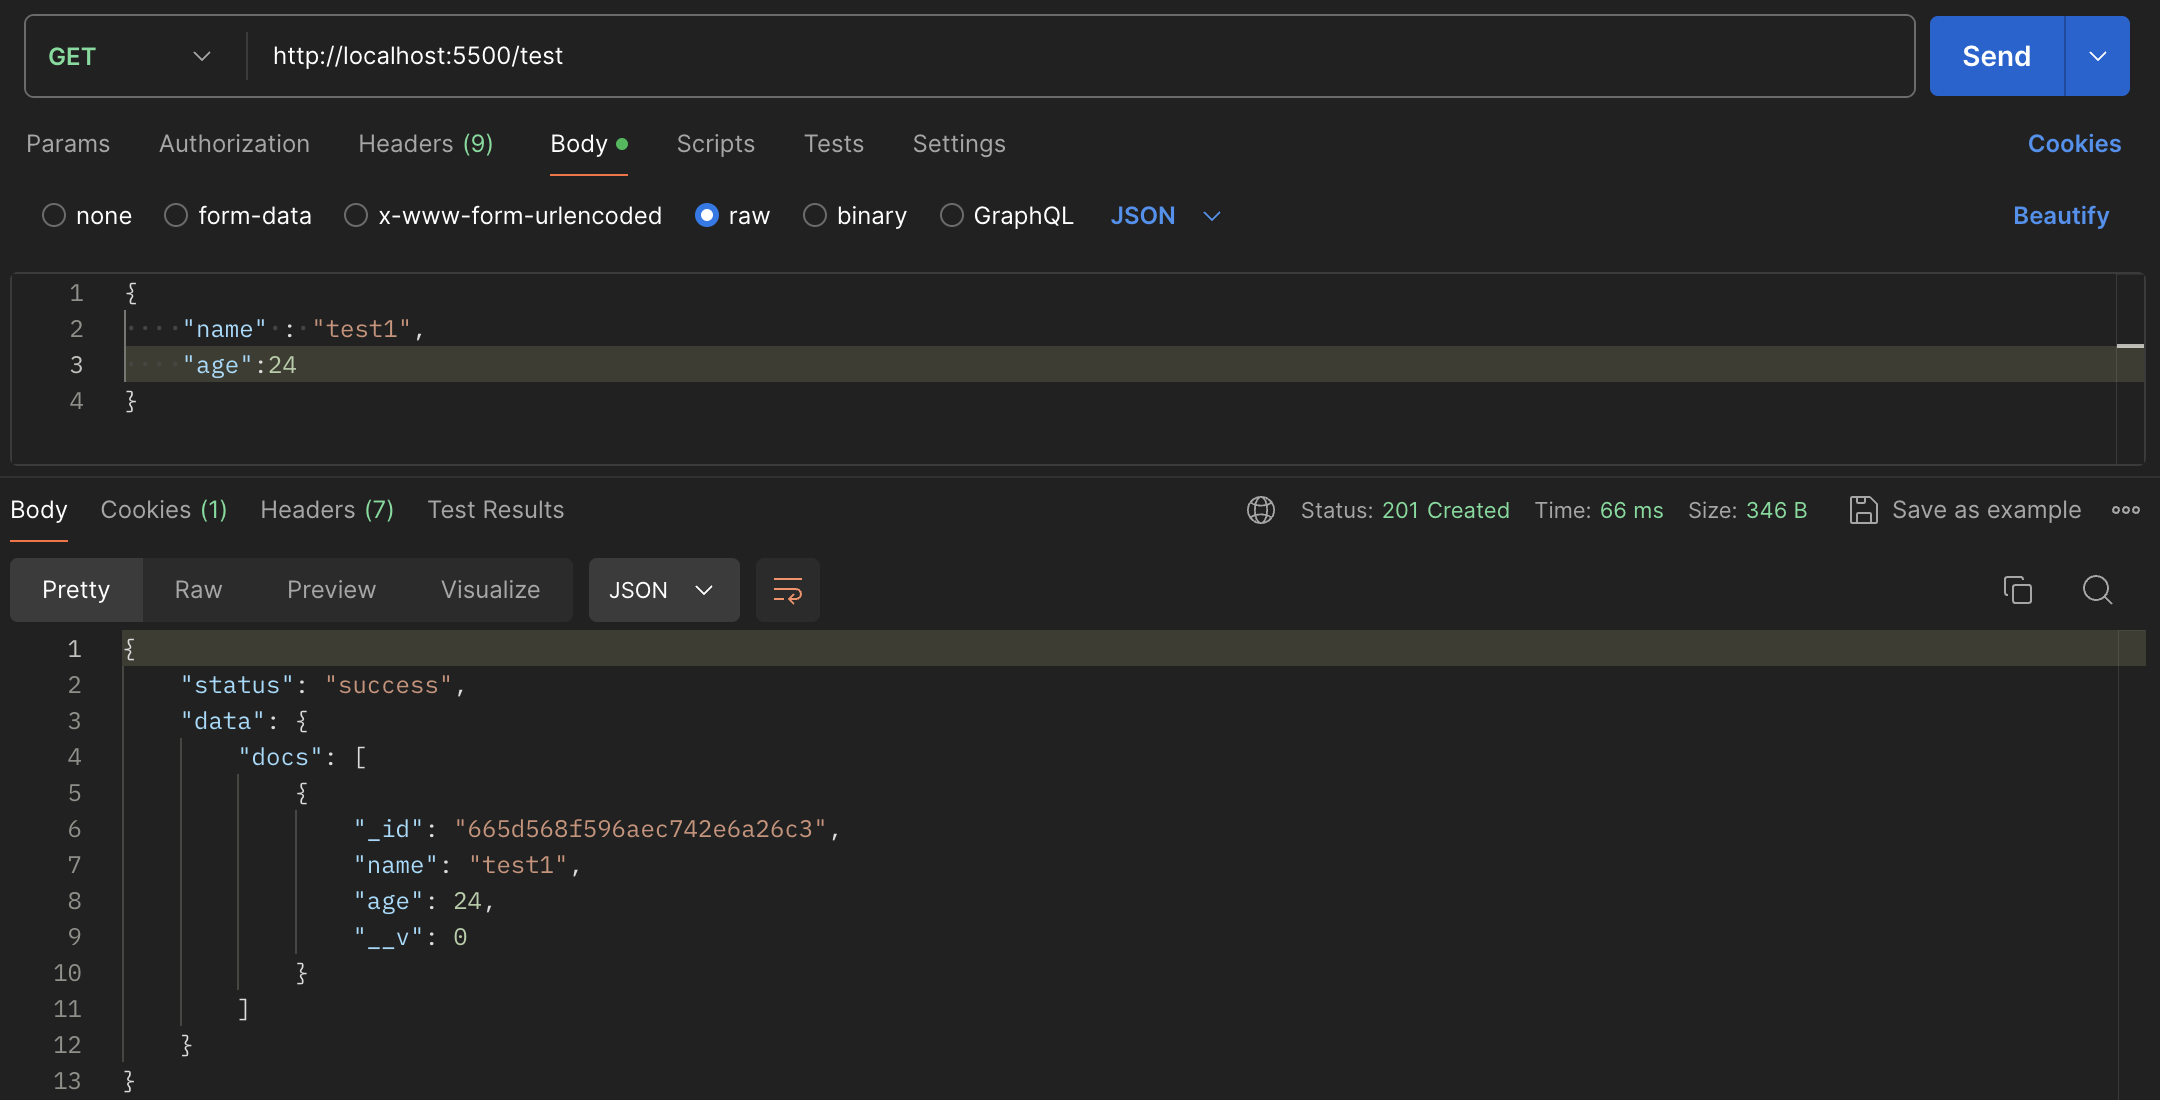Image resolution: width=2160 pixels, height=1100 pixels.
Task: Switch to the Raw response view
Action: (198, 590)
